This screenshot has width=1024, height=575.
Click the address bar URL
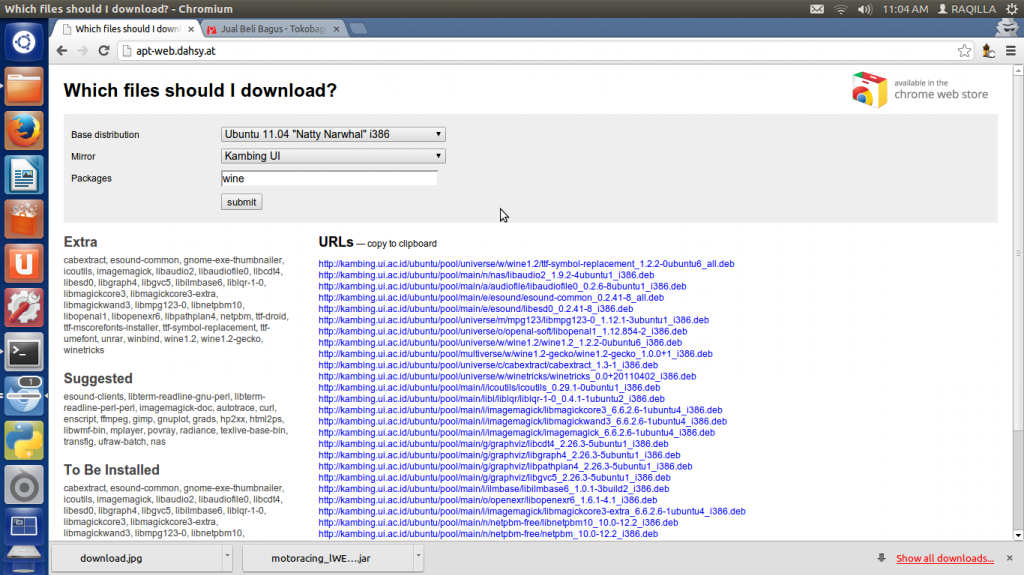(x=176, y=51)
